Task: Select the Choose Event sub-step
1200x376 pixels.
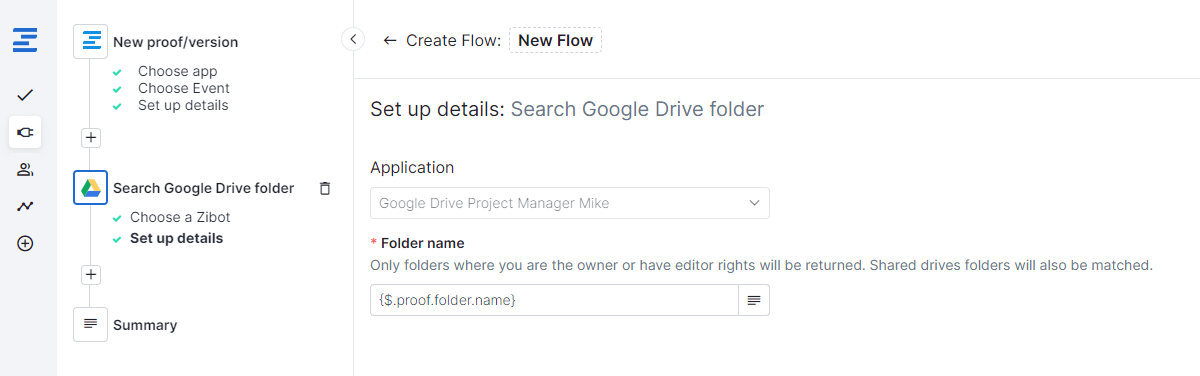Action: pos(184,88)
